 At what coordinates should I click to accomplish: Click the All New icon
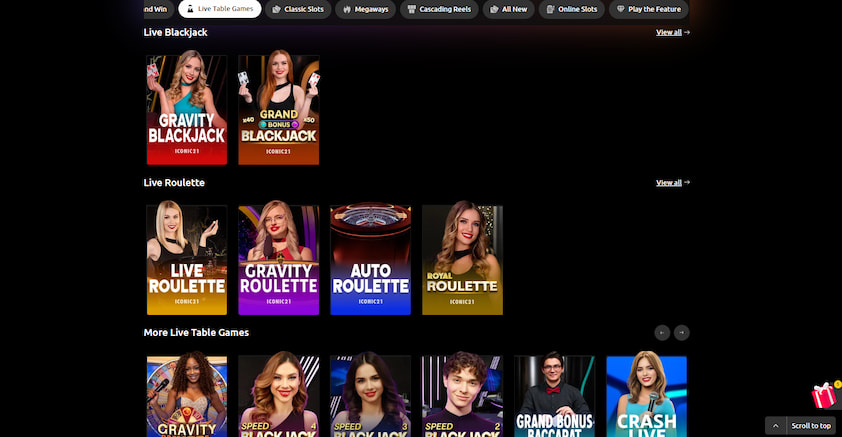point(495,9)
